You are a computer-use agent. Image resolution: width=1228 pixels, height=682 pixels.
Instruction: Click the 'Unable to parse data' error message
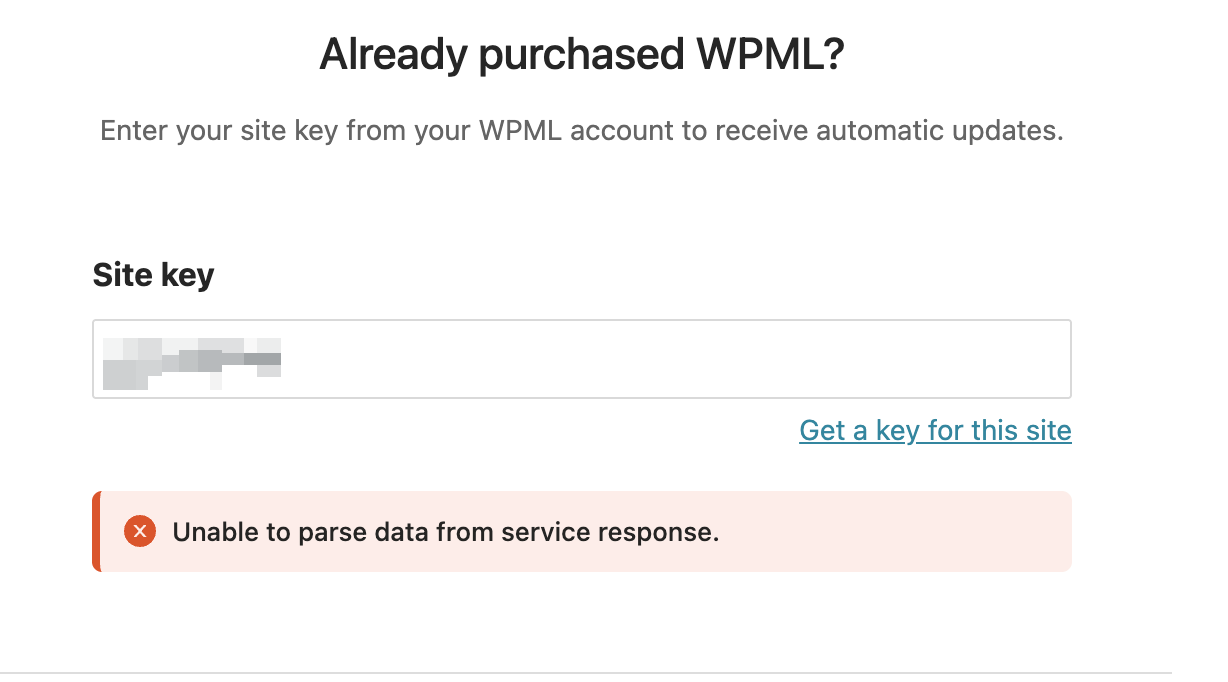point(446,533)
